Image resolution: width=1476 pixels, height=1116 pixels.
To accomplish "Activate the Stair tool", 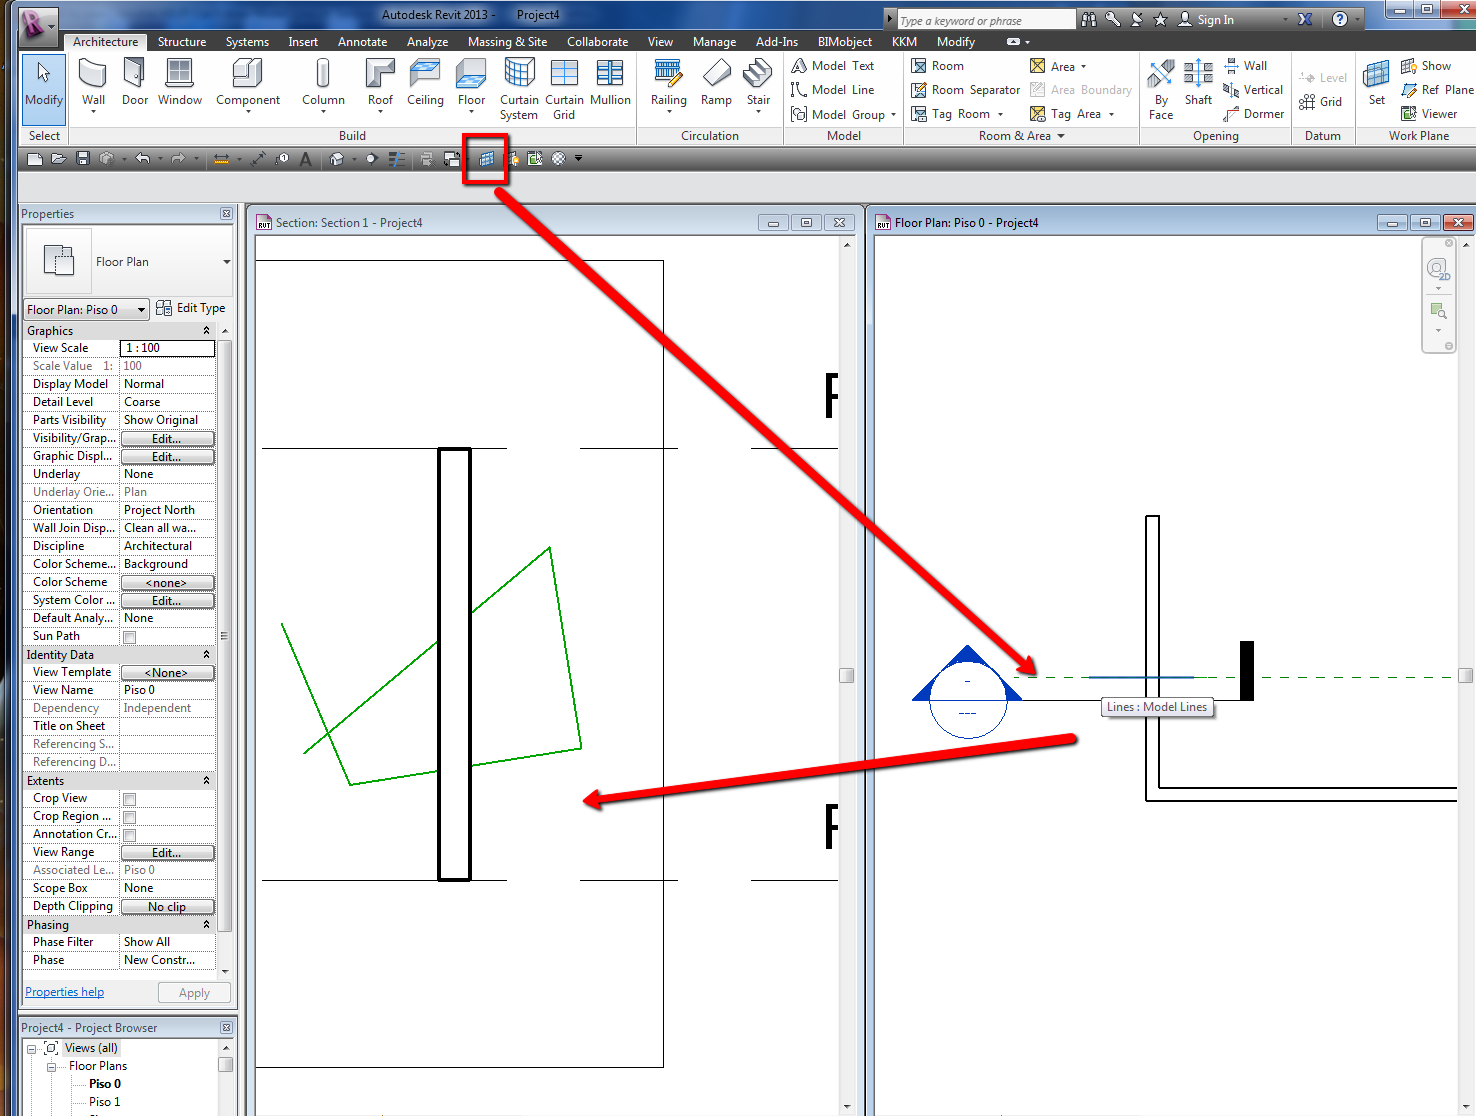I will pyautogui.click(x=758, y=84).
